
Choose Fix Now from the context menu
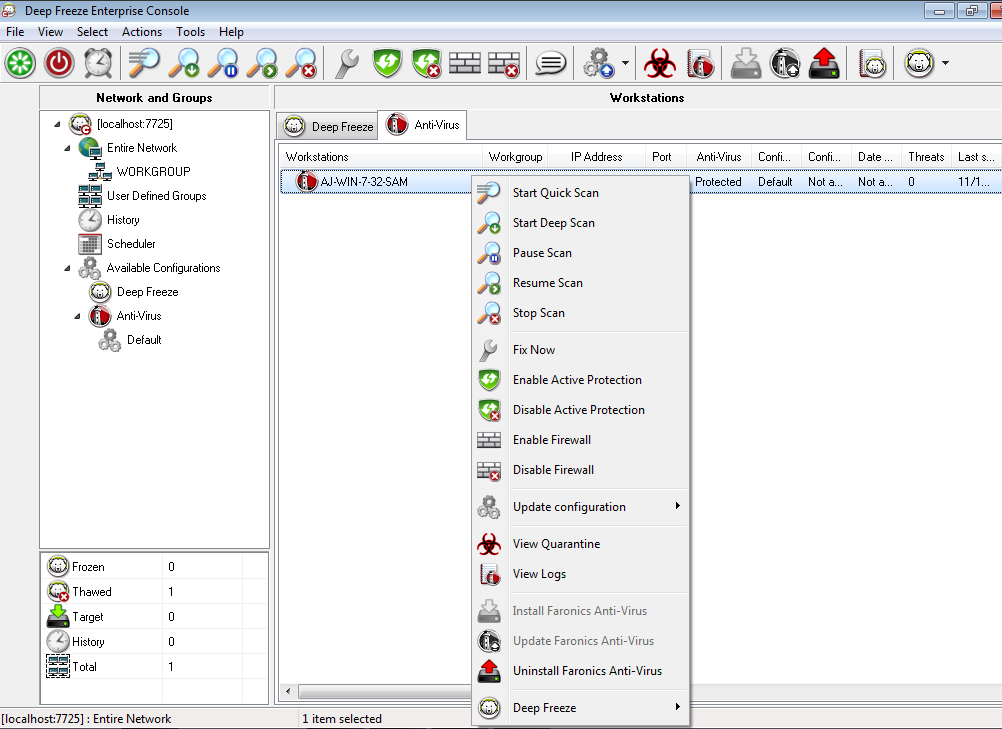coord(581,350)
